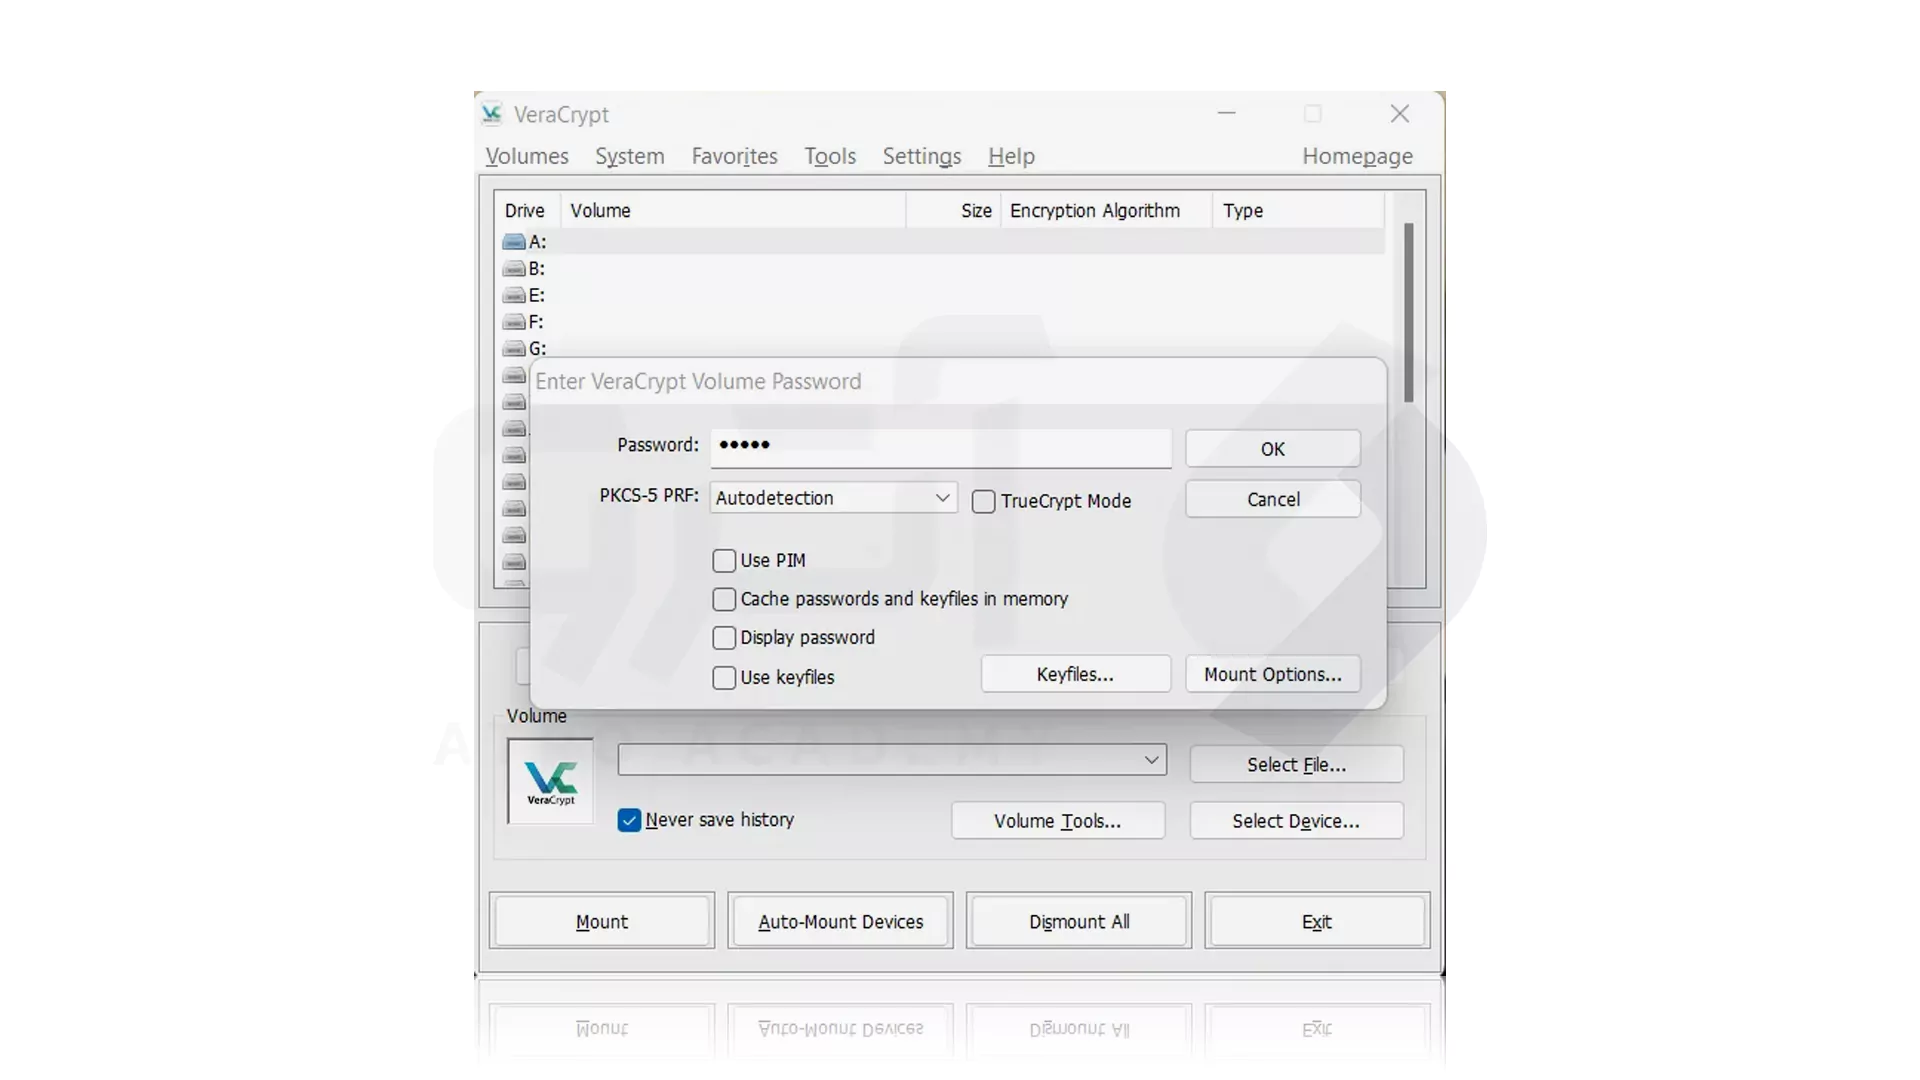Close the VeraCrypt window
The height and width of the screenshot is (1080, 1920).
tap(1400, 114)
